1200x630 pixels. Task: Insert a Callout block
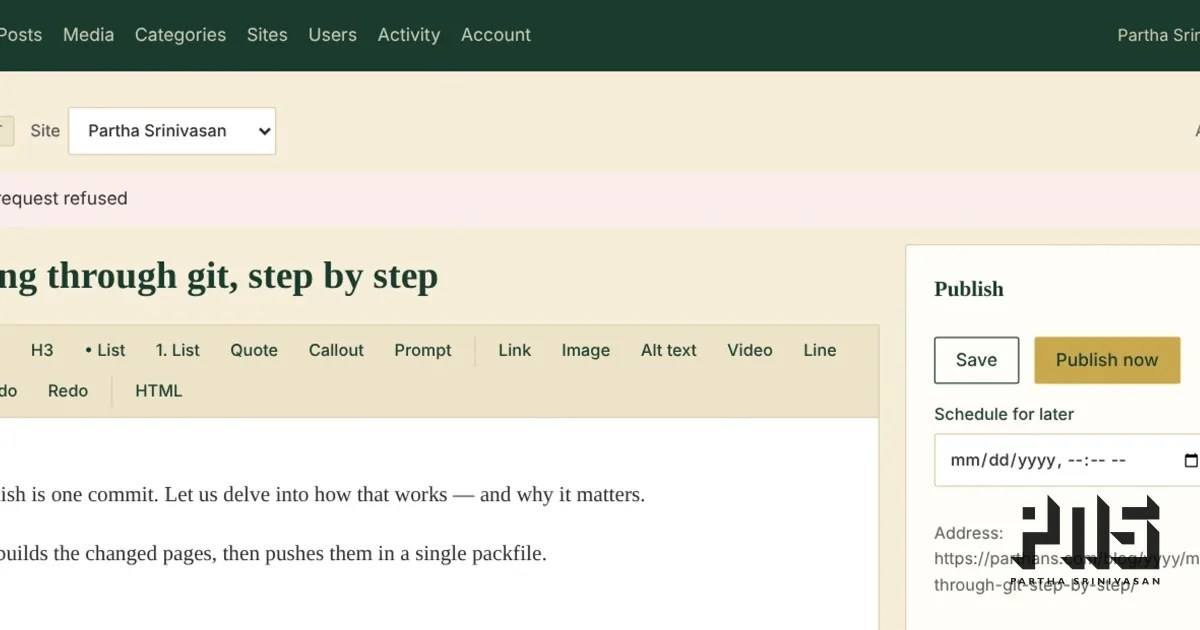336,350
